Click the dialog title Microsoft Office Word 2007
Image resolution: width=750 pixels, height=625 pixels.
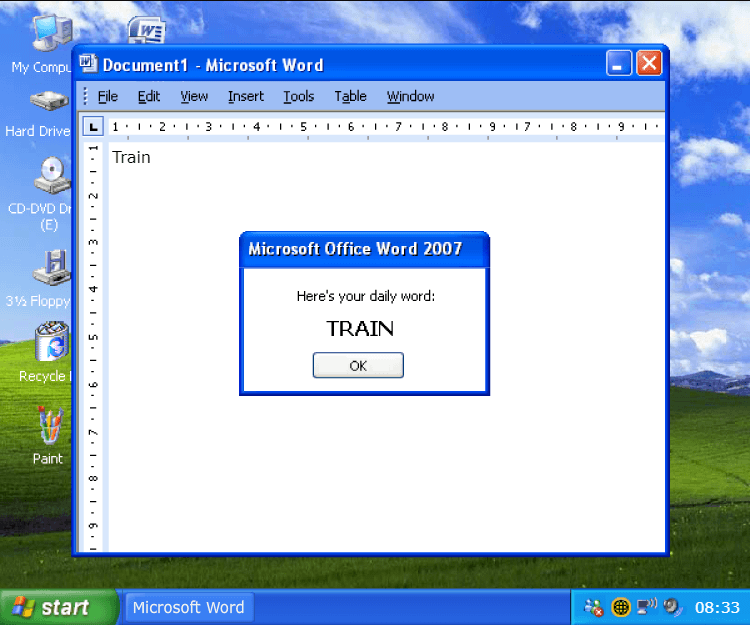coord(355,249)
